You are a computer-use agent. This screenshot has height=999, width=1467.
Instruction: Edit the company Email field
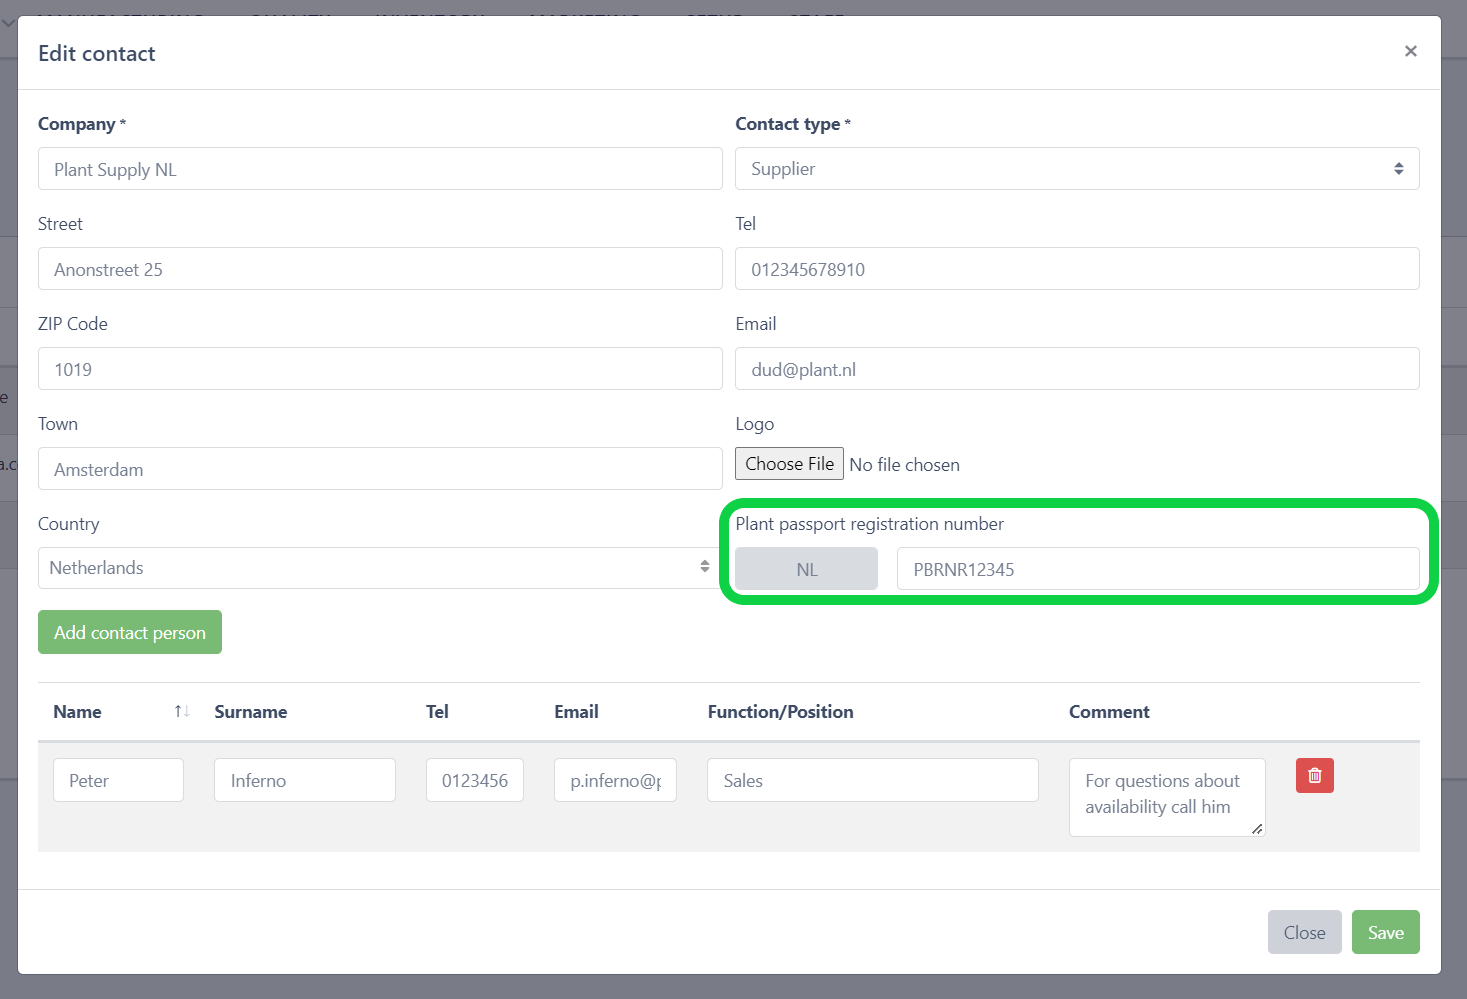1076,369
